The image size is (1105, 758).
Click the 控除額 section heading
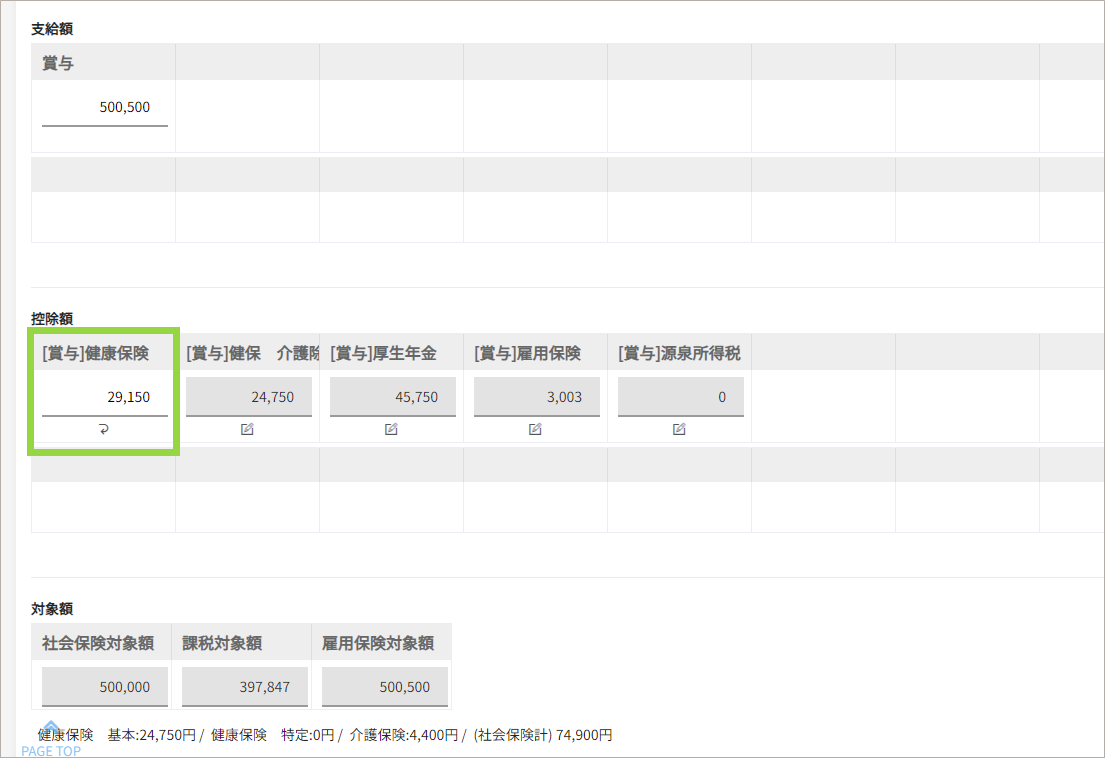(52, 318)
